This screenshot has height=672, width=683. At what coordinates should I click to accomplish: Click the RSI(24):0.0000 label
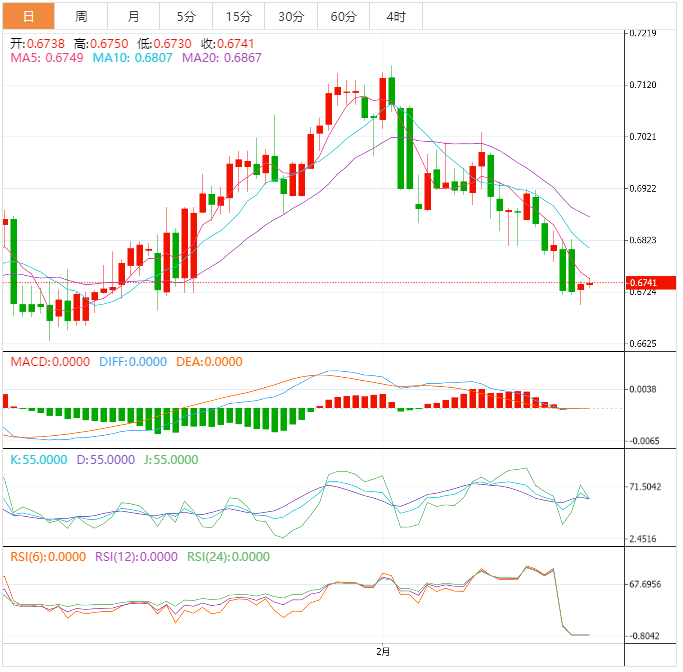coord(228,557)
